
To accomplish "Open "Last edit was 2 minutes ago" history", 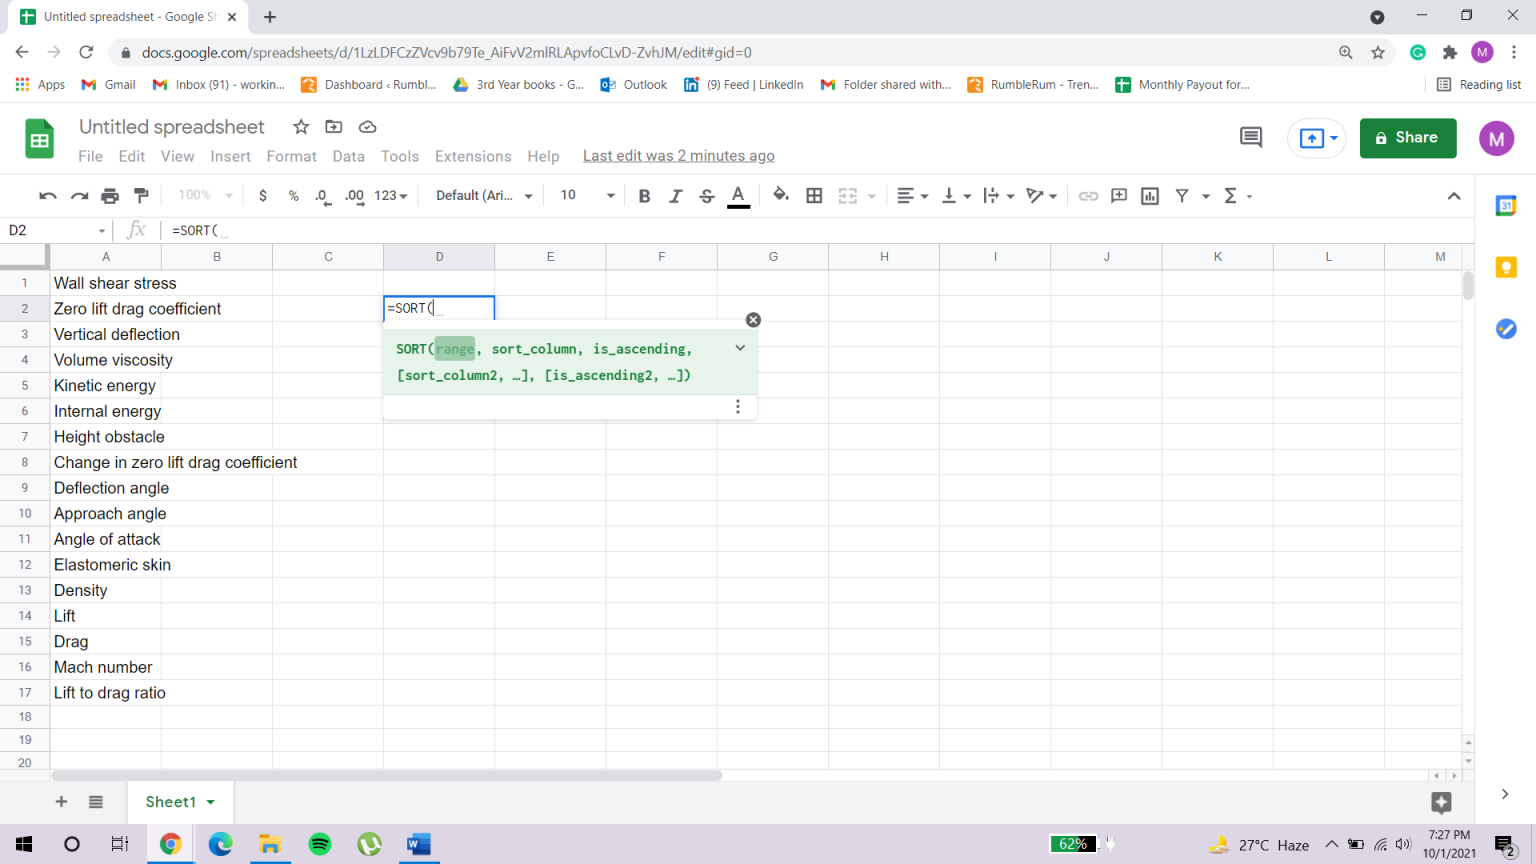I will tap(679, 156).
